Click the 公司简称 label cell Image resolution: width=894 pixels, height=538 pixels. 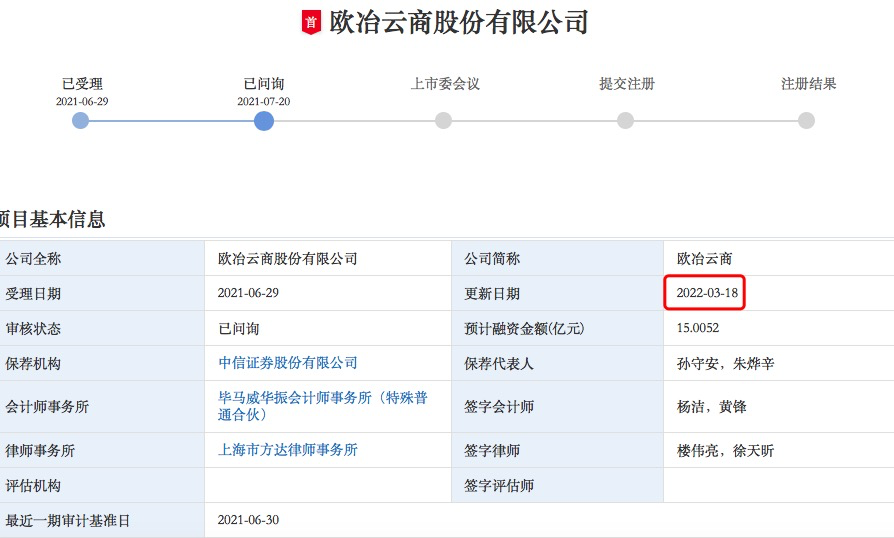(558, 259)
